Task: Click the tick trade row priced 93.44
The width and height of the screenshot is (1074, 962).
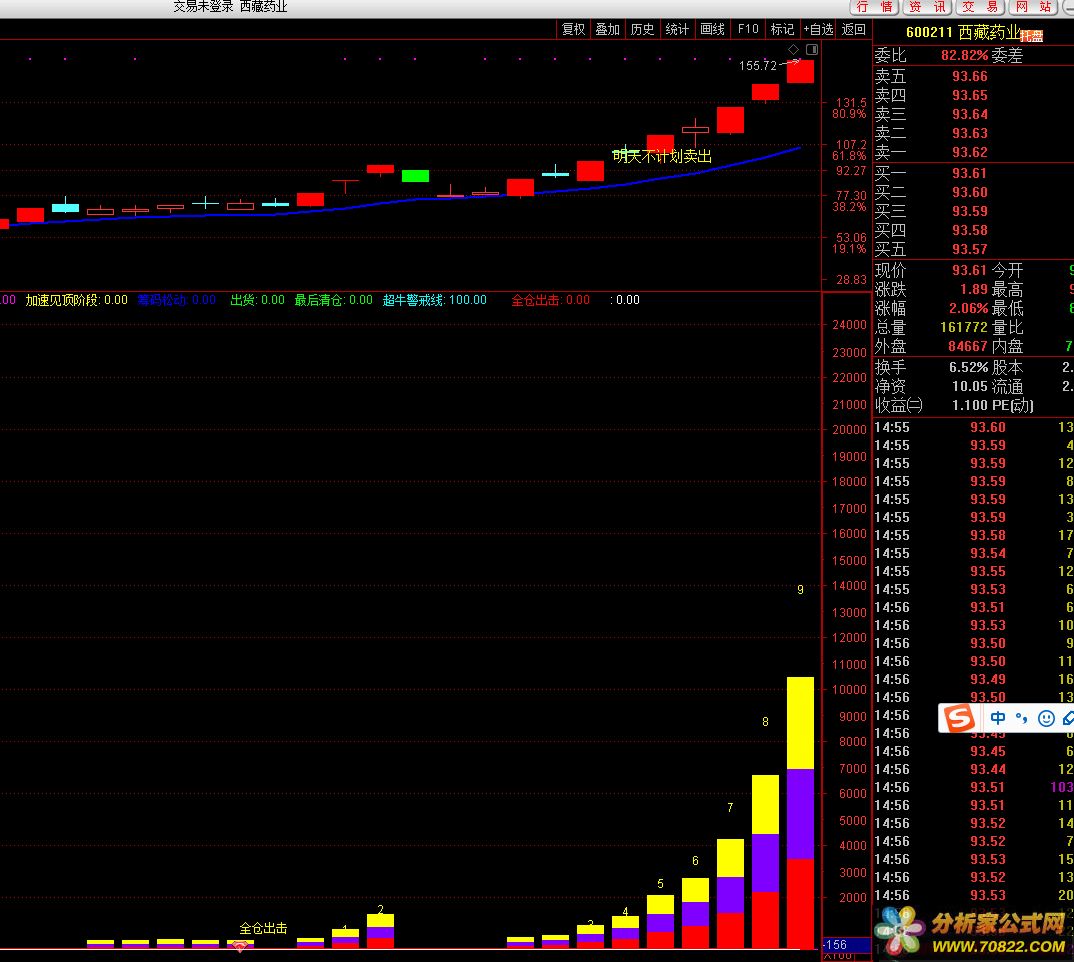Action: [974, 769]
